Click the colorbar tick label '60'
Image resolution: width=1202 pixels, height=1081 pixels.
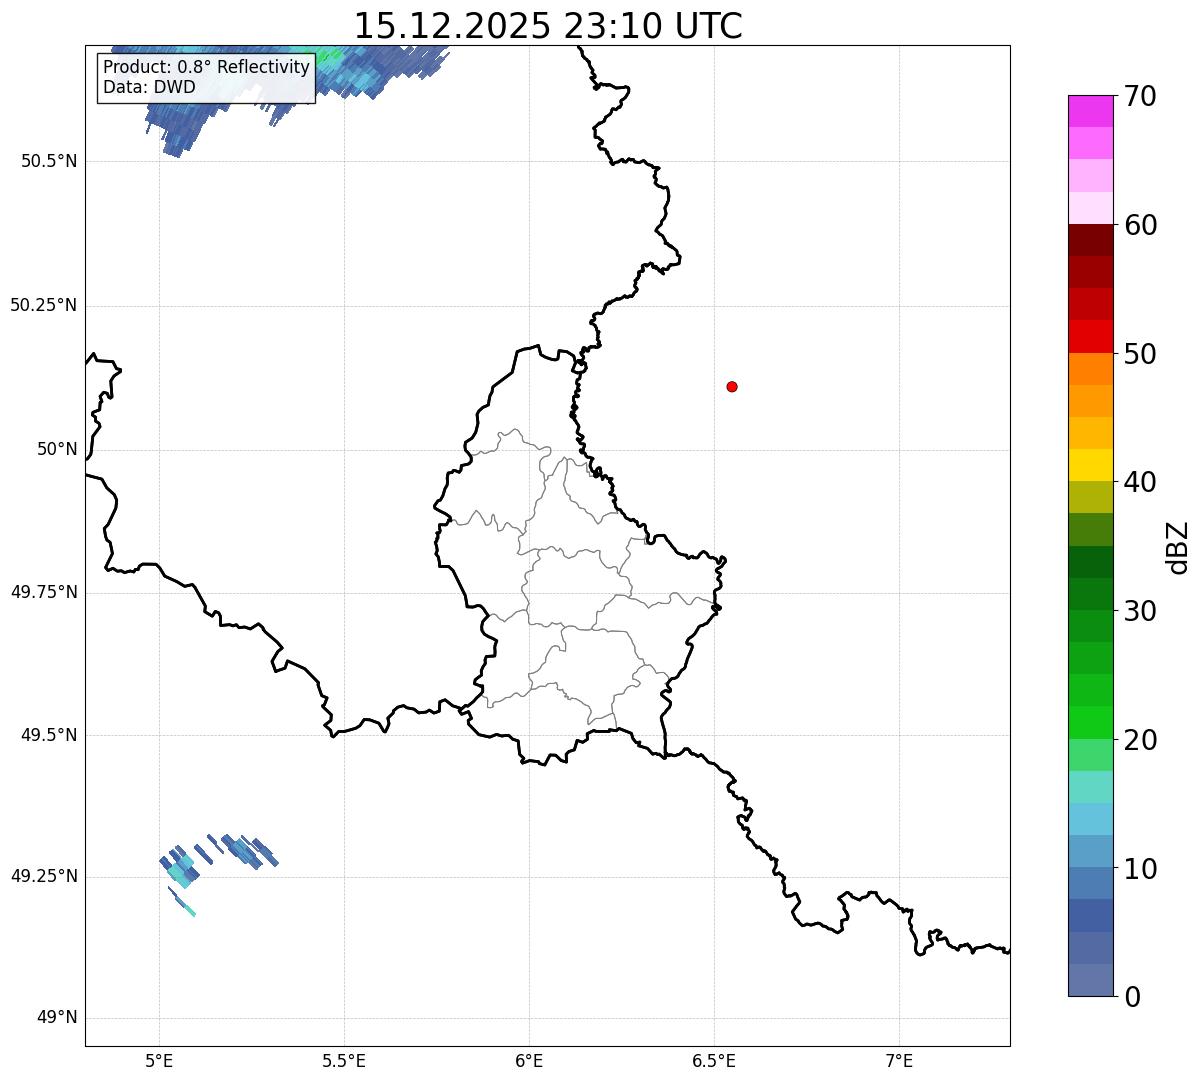[x=1140, y=225]
